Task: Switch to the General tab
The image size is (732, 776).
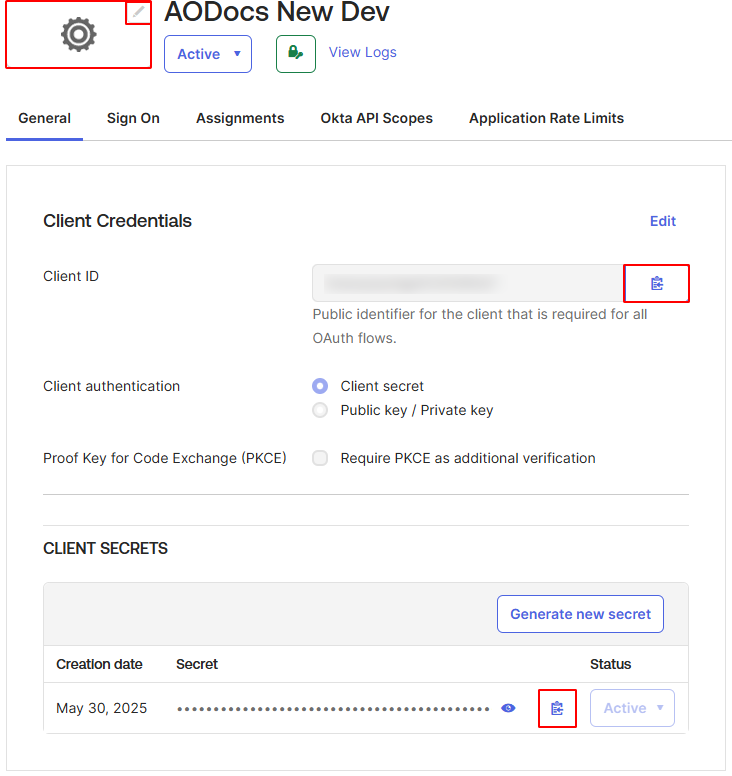Action: [45, 118]
